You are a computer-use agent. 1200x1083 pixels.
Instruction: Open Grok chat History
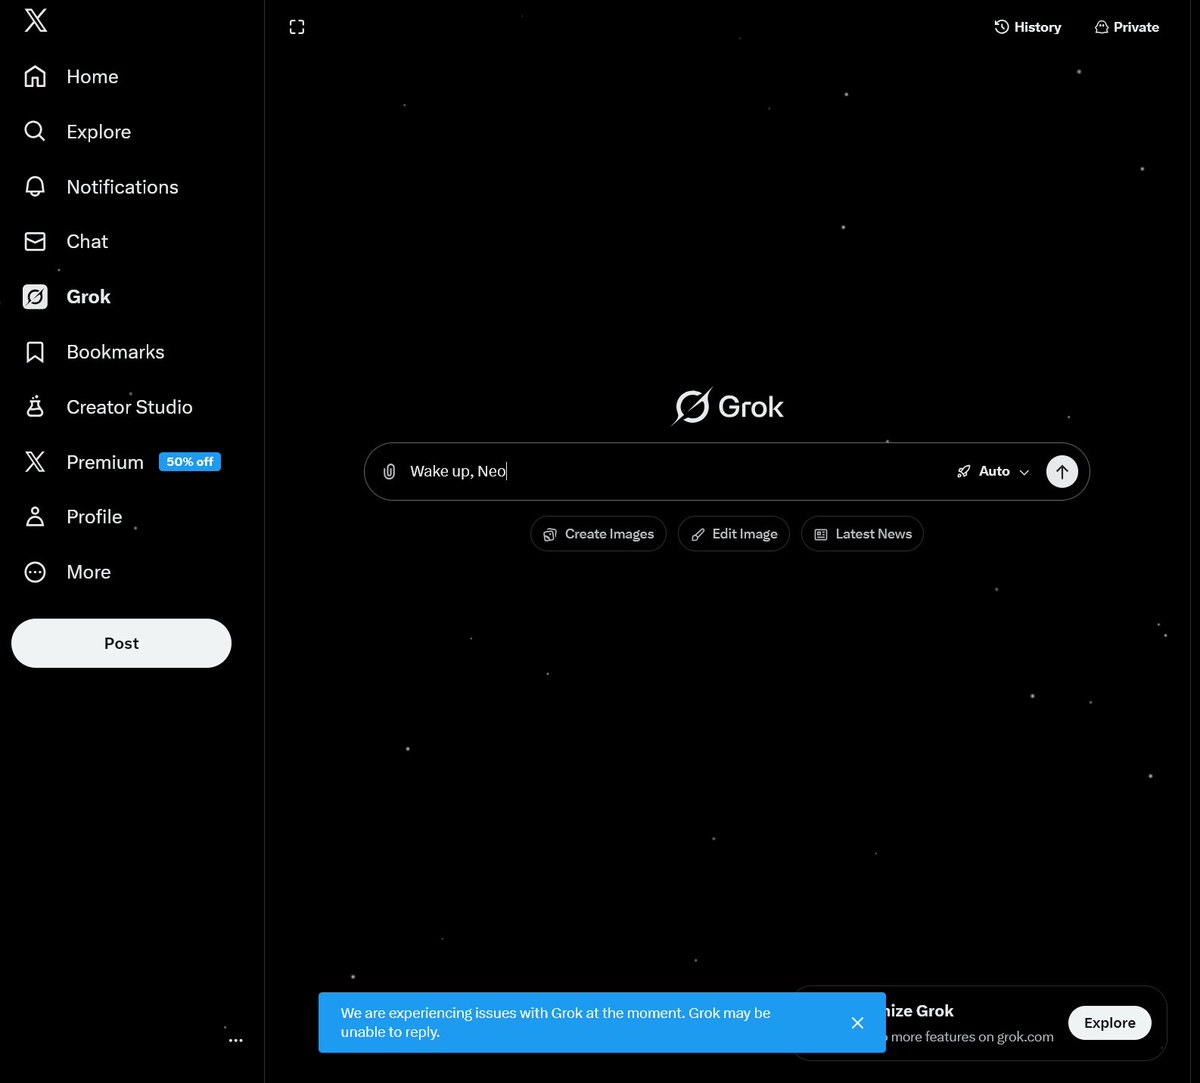pos(1027,27)
